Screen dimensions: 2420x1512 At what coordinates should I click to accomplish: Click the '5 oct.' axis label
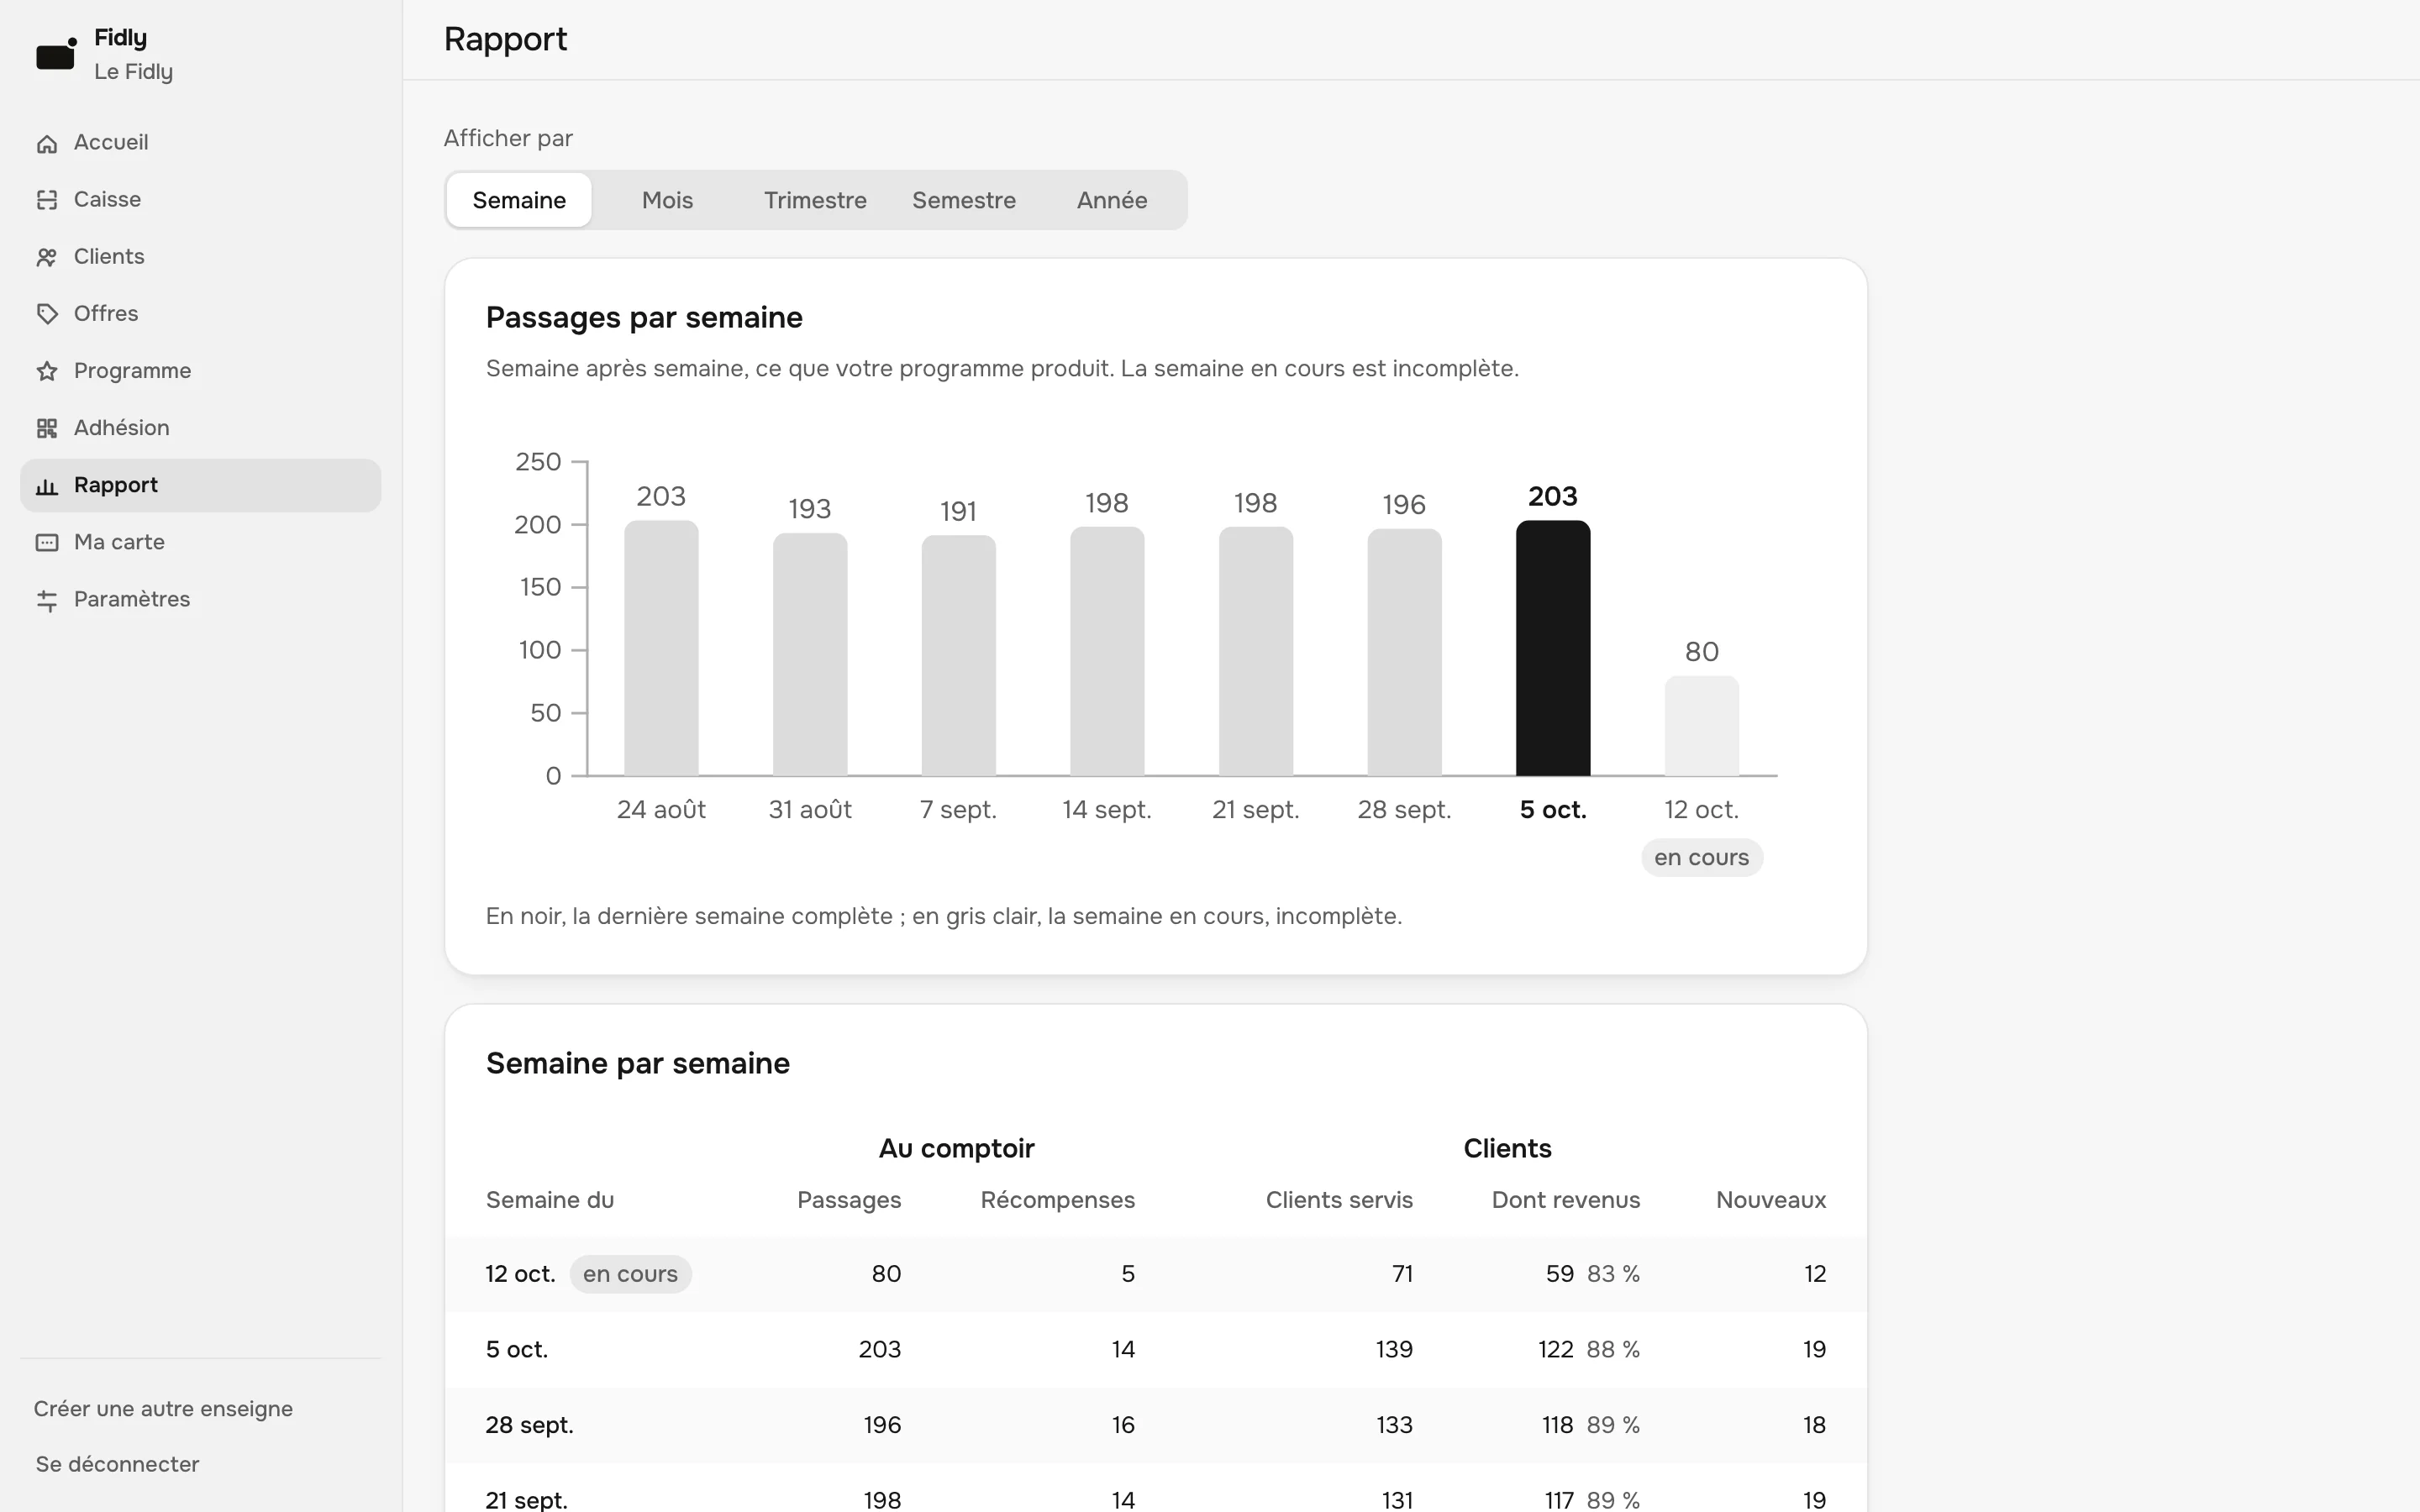click(x=1553, y=810)
